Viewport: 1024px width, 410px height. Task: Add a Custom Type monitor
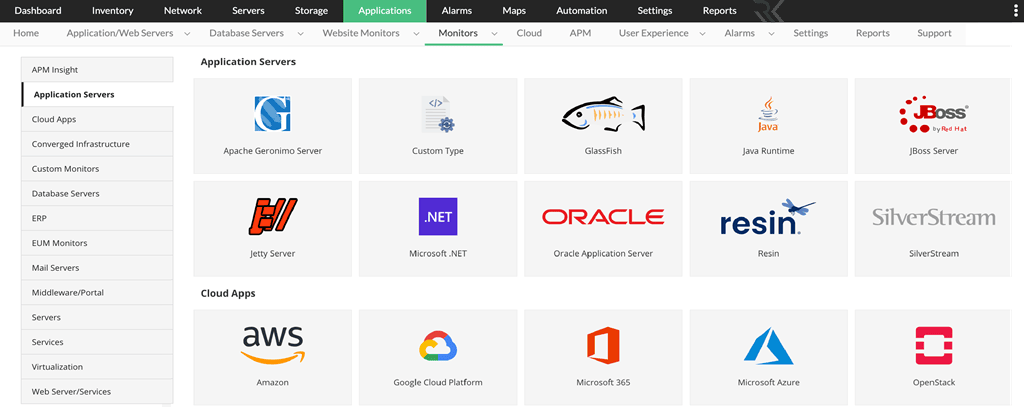[438, 115]
